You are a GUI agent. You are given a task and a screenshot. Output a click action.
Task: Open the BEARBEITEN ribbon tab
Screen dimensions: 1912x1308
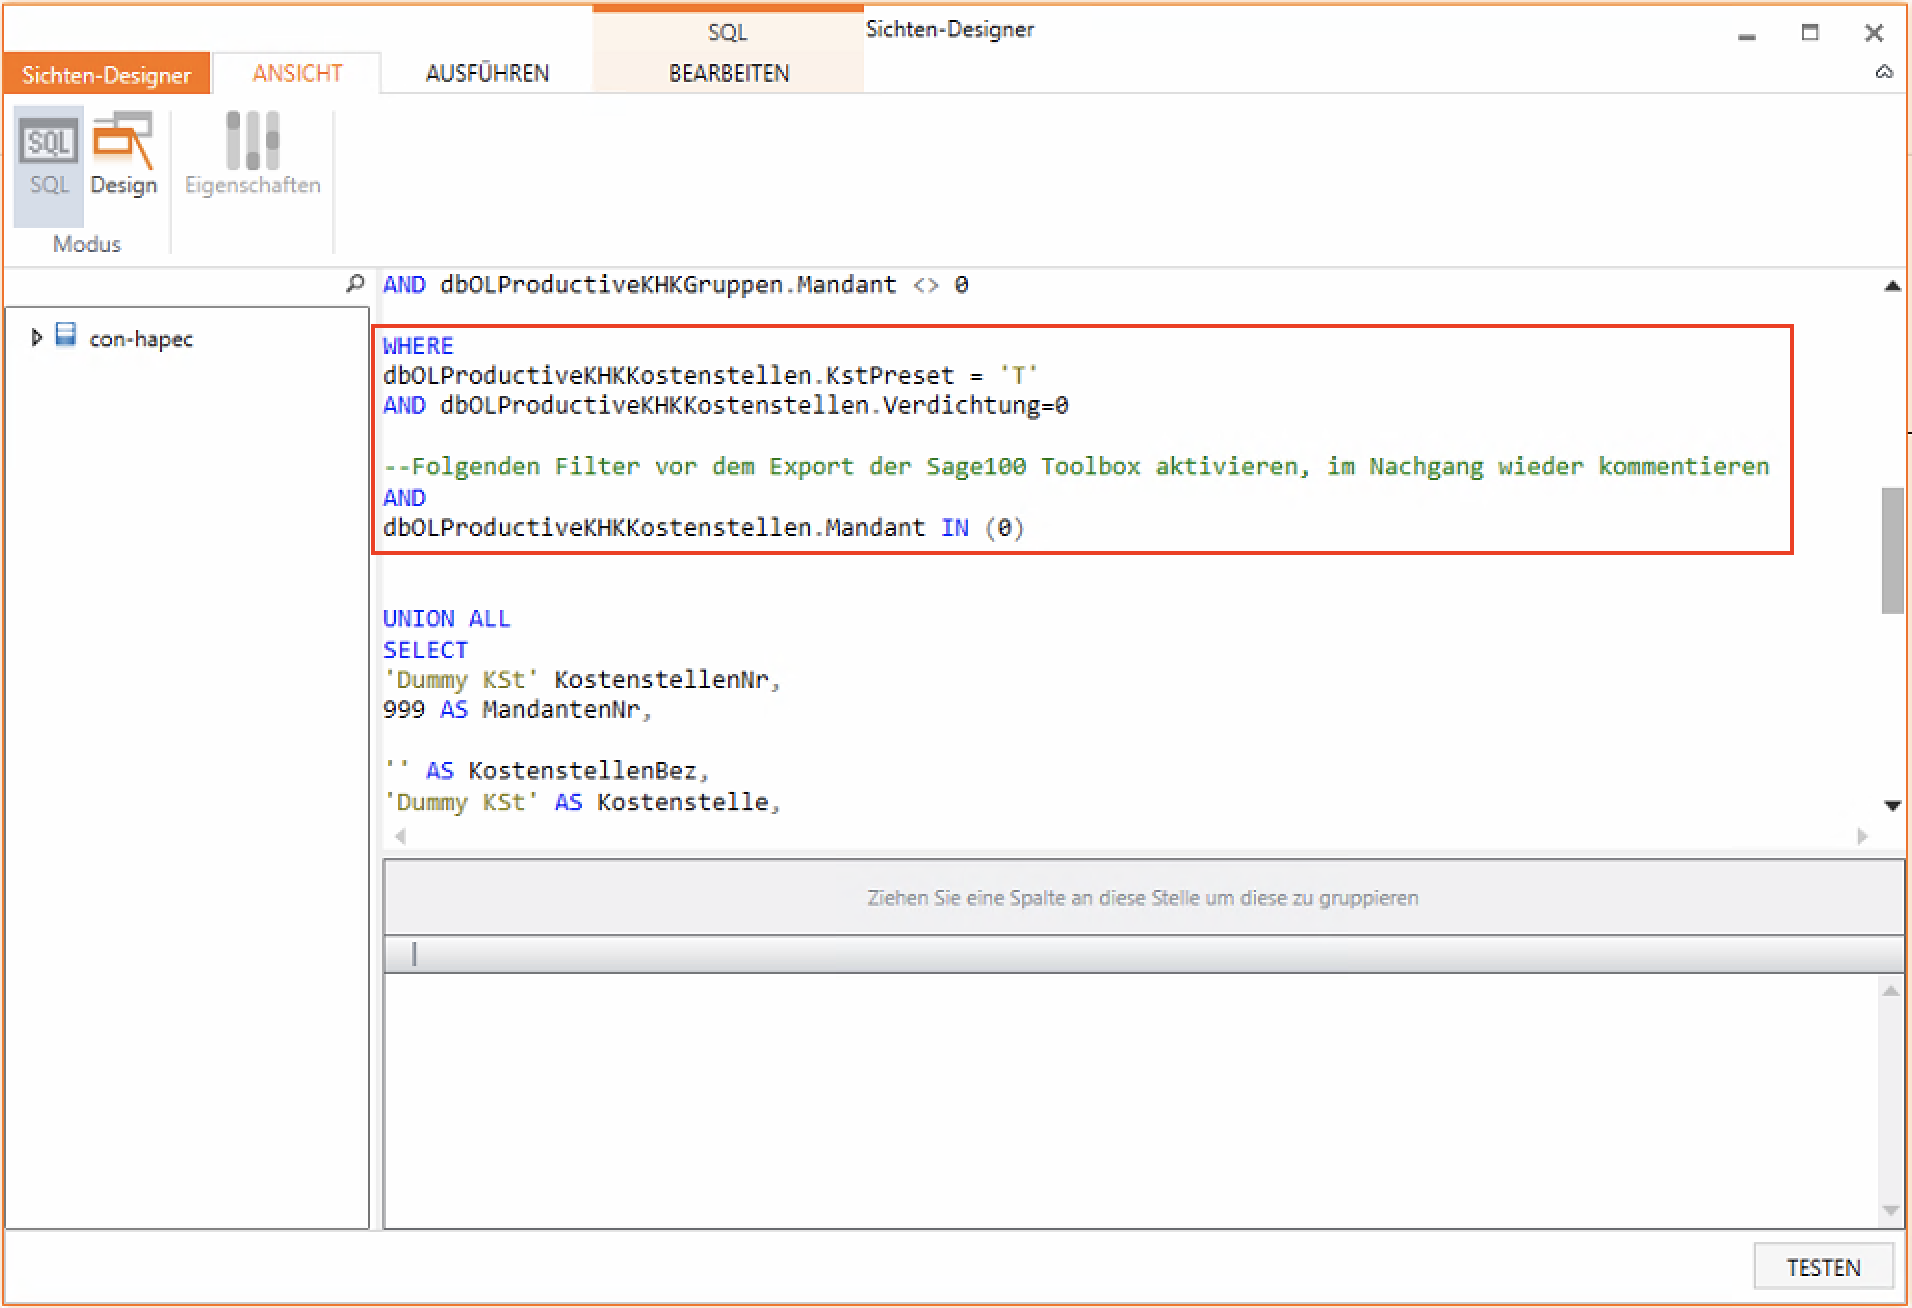729,74
